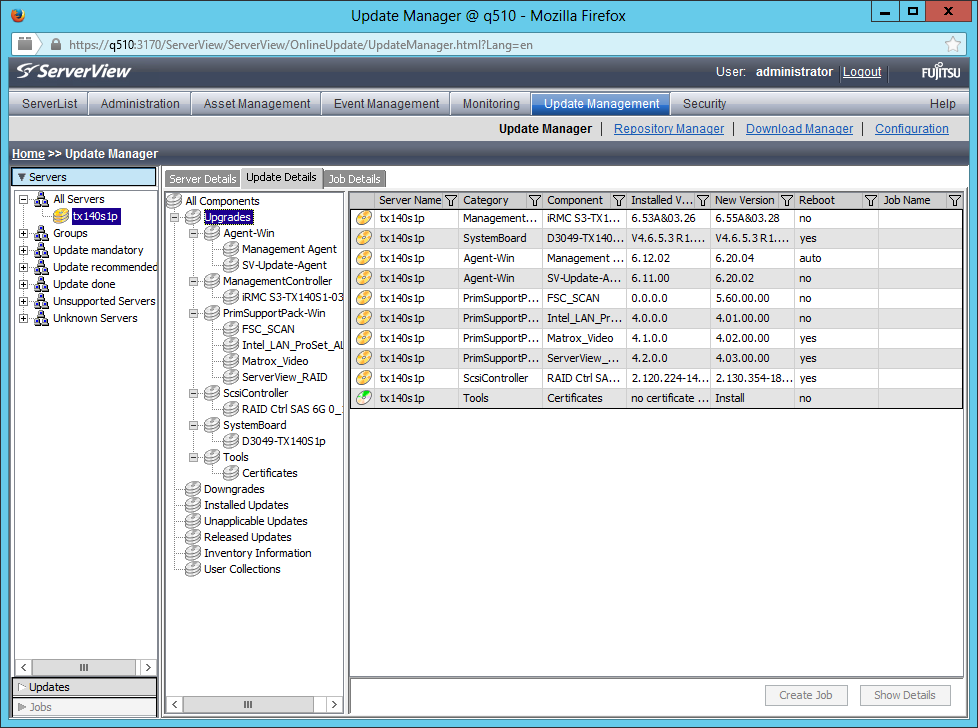The width and height of the screenshot is (978, 728).
Task: Click the Inventory Information stack icon
Action: point(193,553)
